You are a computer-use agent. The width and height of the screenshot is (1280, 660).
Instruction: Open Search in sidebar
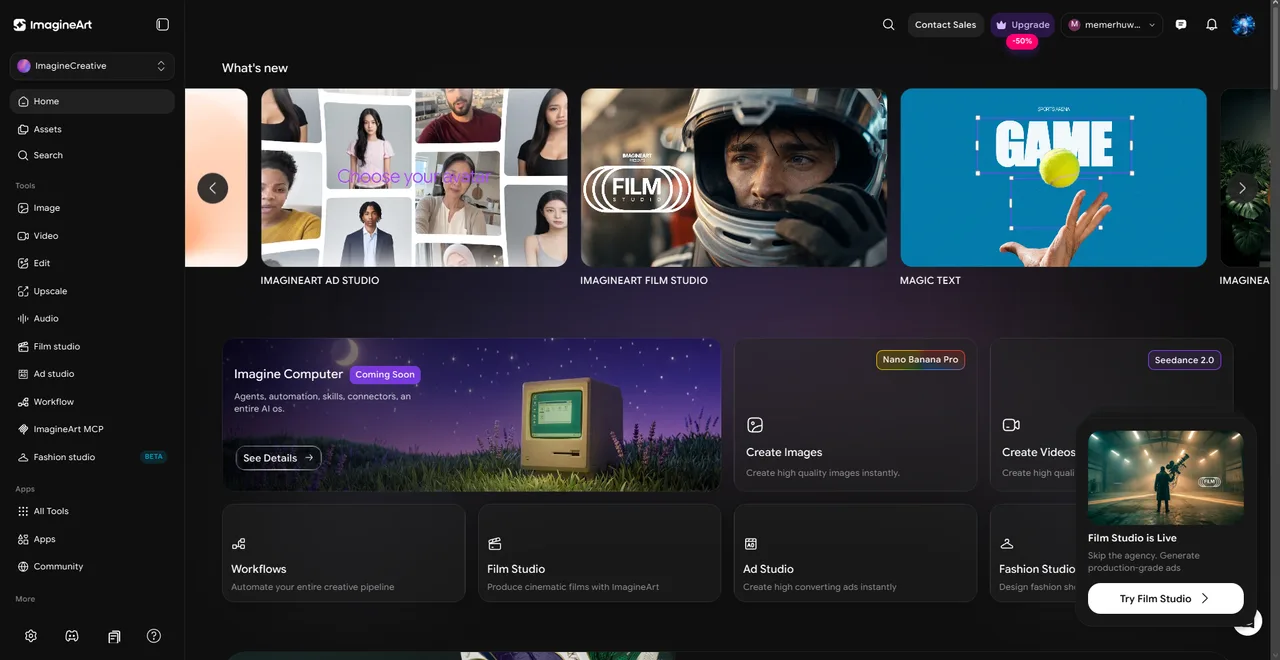pos(92,155)
